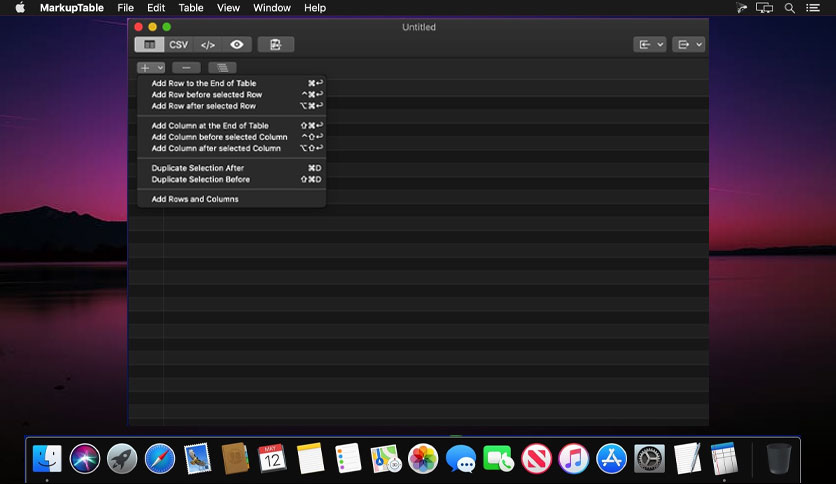Viewport: 836px width, 484px height.
Task: Open Reminders from the Dock
Action: click(348, 458)
